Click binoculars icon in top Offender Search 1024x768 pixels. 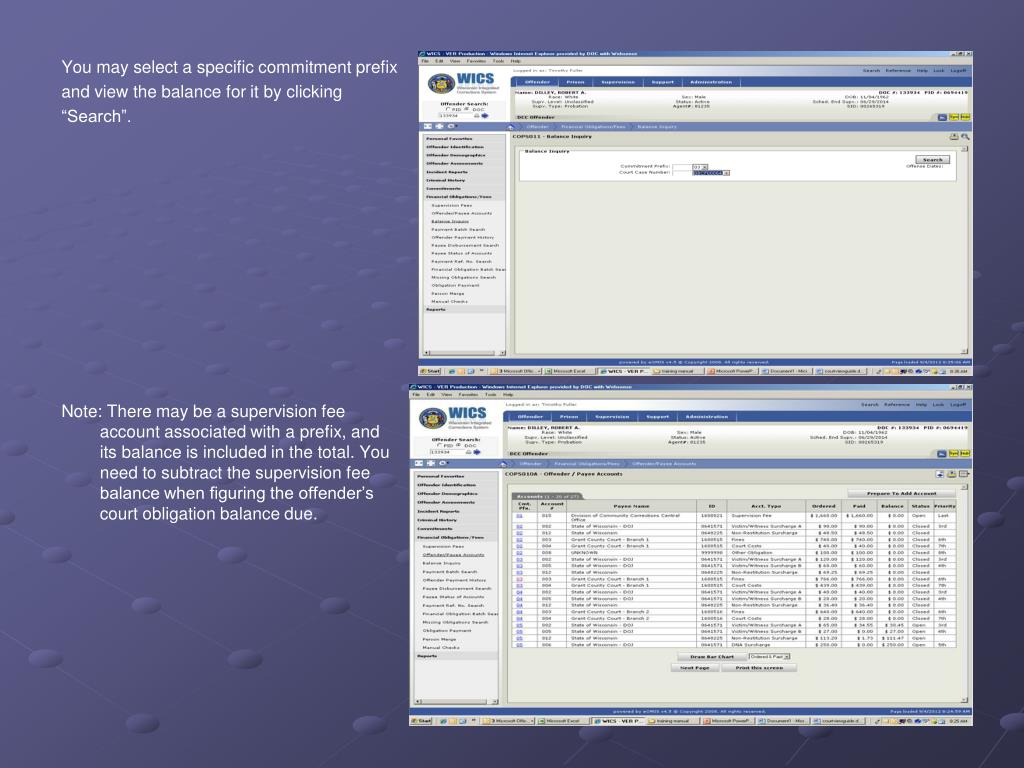477,116
